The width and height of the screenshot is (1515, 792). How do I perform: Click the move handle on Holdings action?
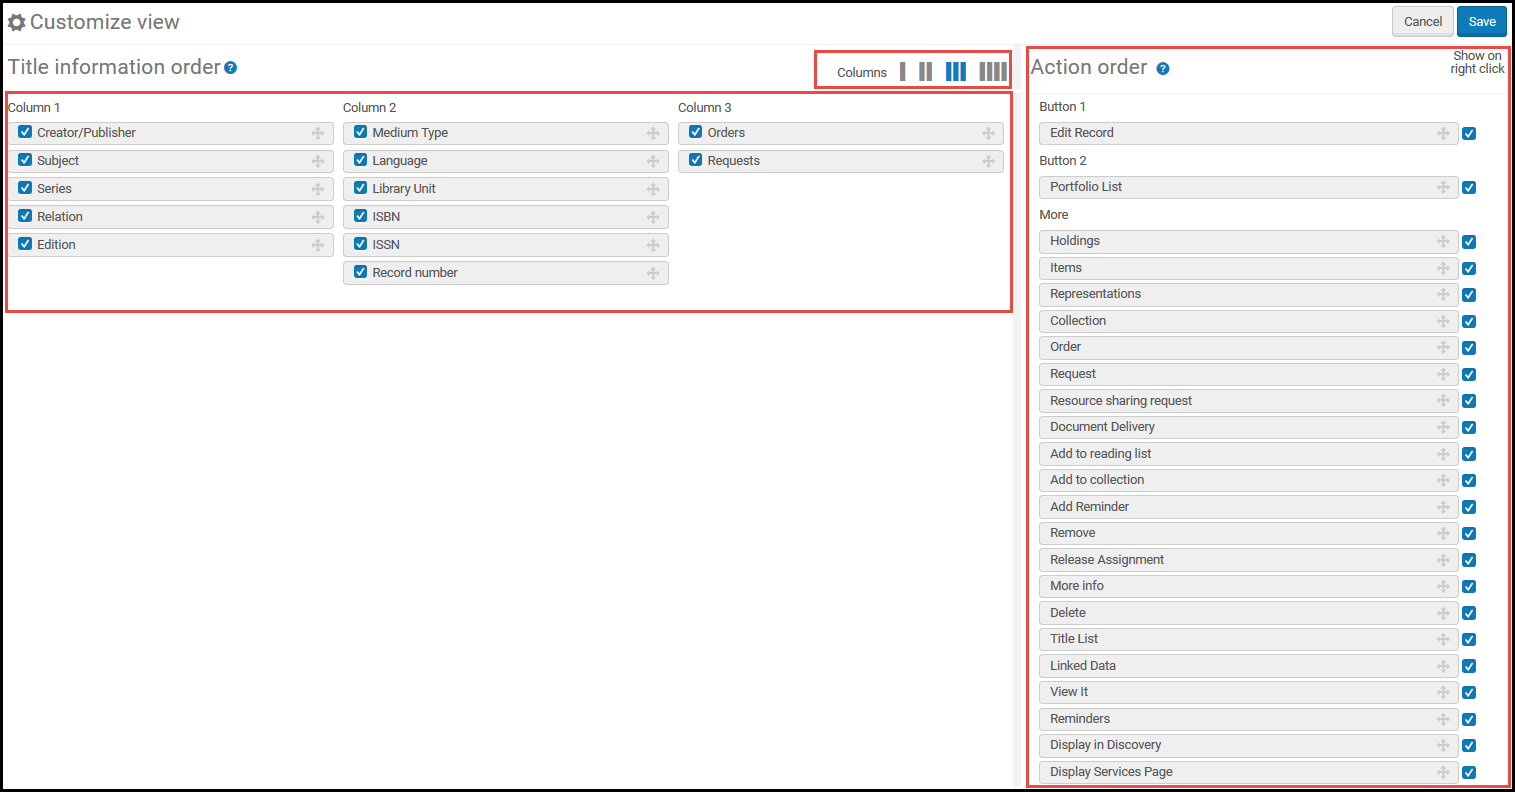[1443, 241]
